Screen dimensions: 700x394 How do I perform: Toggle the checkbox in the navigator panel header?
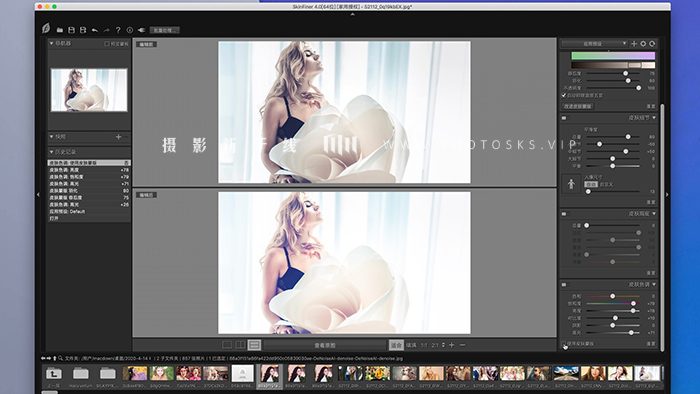[x=107, y=44]
